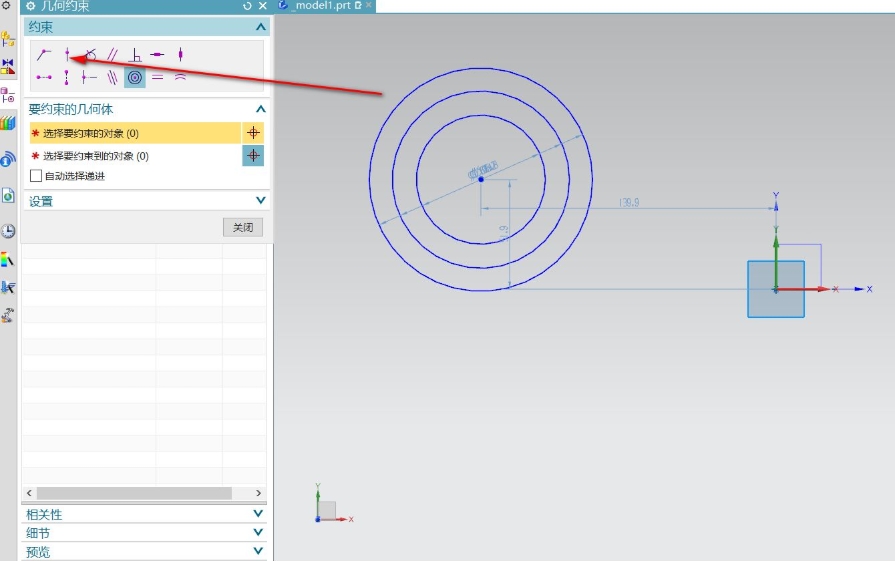Select the datum coordinate system plane square

pyautogui.click(x=776, y=289)
